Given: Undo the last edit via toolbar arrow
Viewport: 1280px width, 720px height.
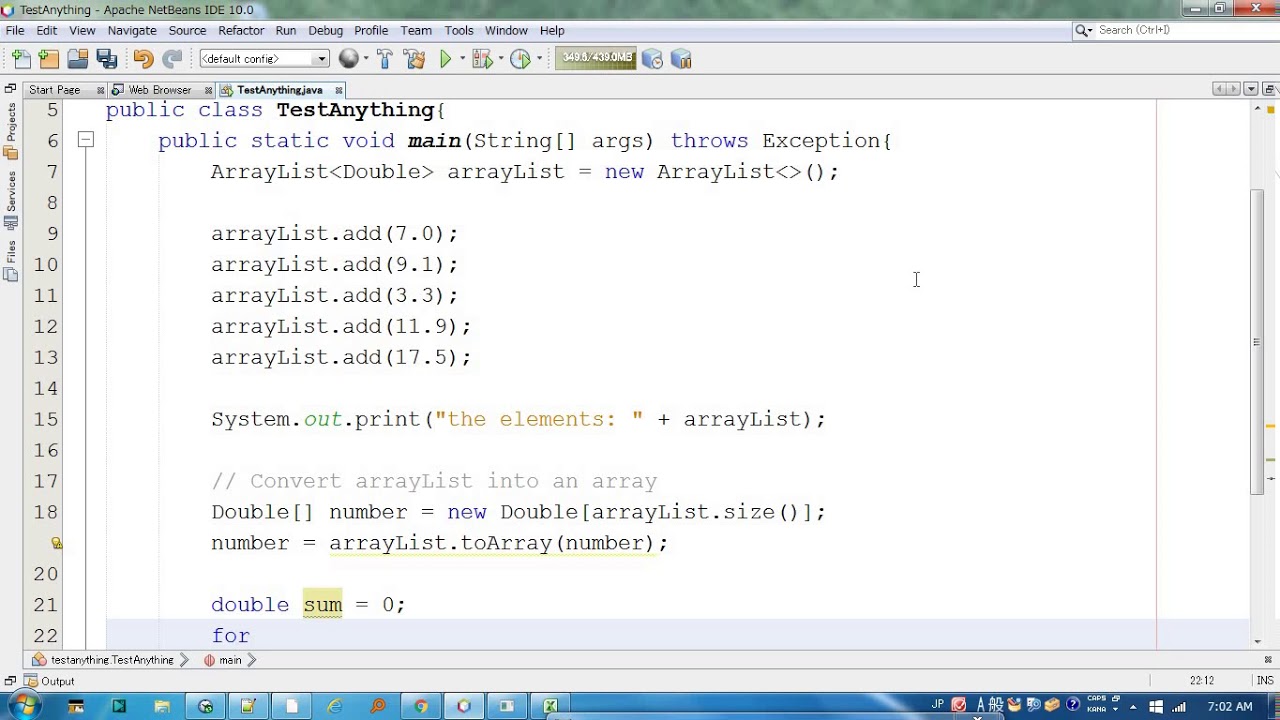Looking at the screenshot, I should click(143, 59).
